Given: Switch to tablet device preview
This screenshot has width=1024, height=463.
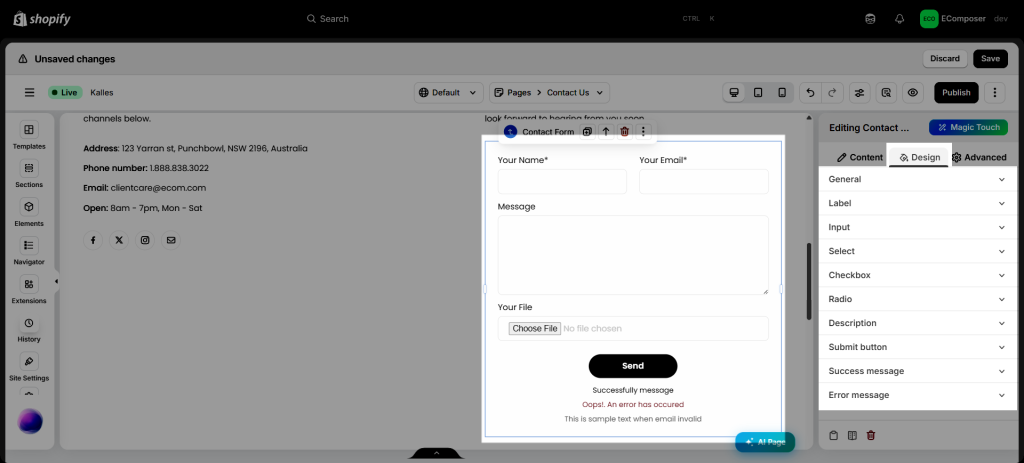Looking at the screenshot, I should pos(758,93).
